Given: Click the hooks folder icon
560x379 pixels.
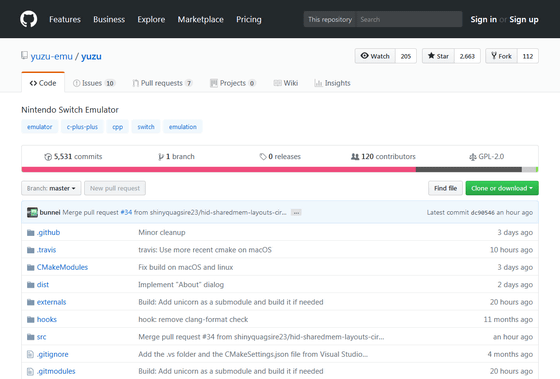Looking at the screenshot, I should [31, 320].
